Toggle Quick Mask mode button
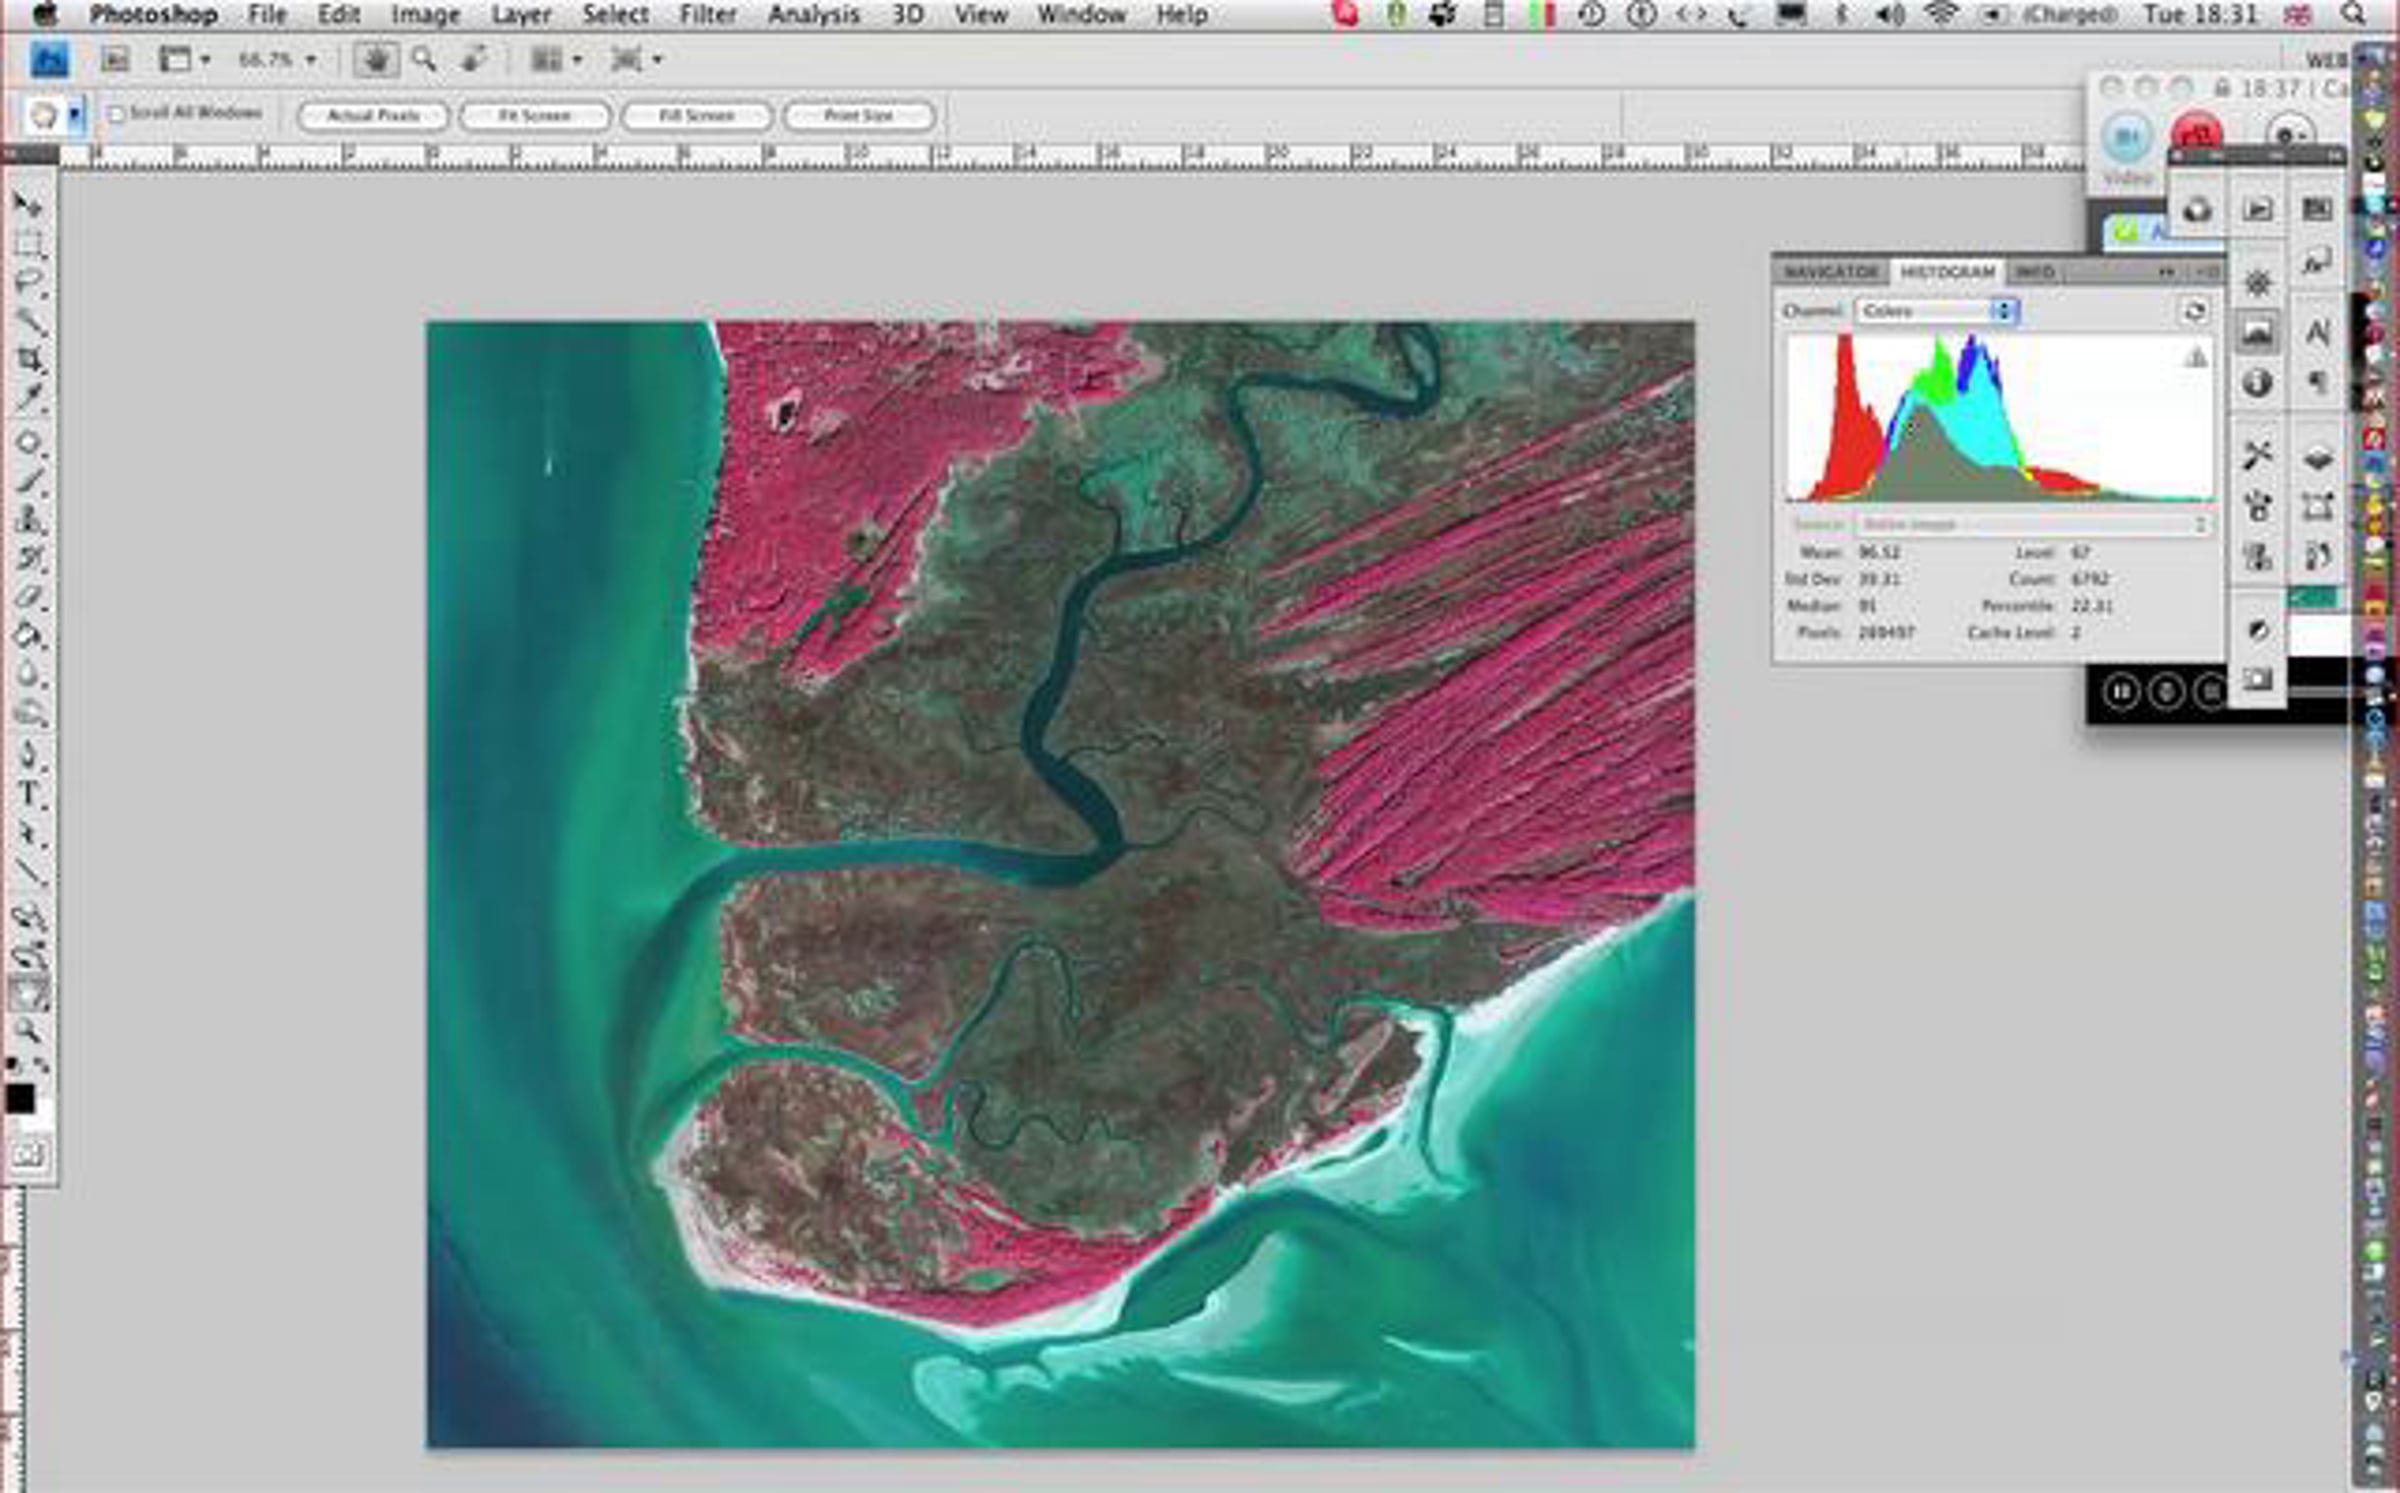 point(28,1155)
